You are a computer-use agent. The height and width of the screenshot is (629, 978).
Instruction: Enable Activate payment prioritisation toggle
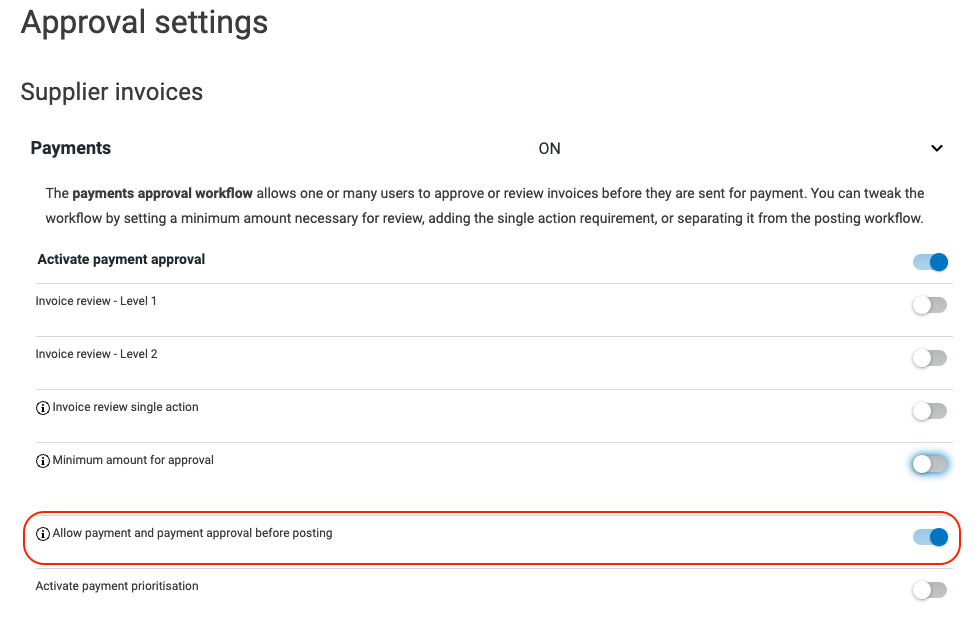point(930,590)
